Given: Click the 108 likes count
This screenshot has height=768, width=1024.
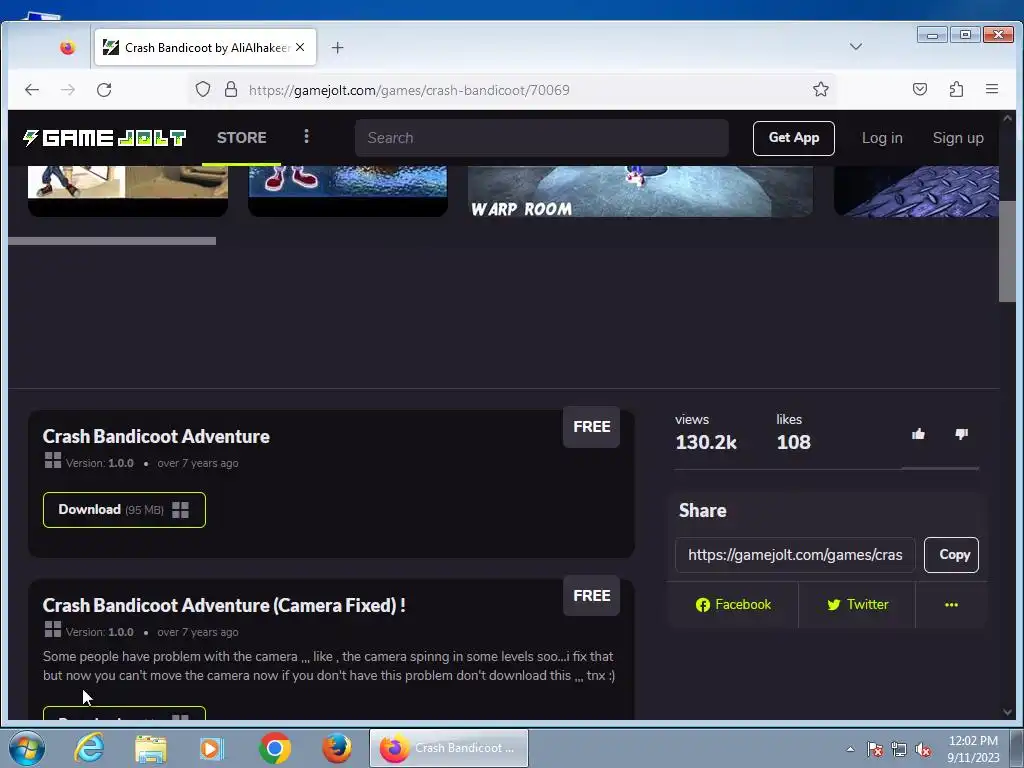Looking at the screenshot, I should (793, 442).
